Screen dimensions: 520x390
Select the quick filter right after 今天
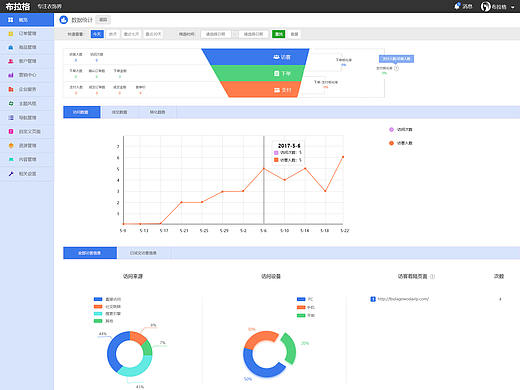click(x=113, y=34)
